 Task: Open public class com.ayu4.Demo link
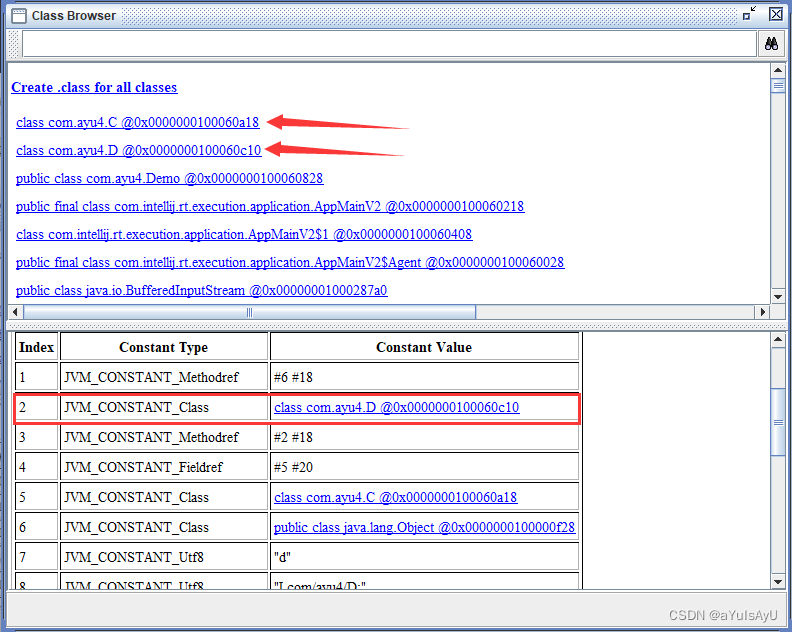(169, 178)
